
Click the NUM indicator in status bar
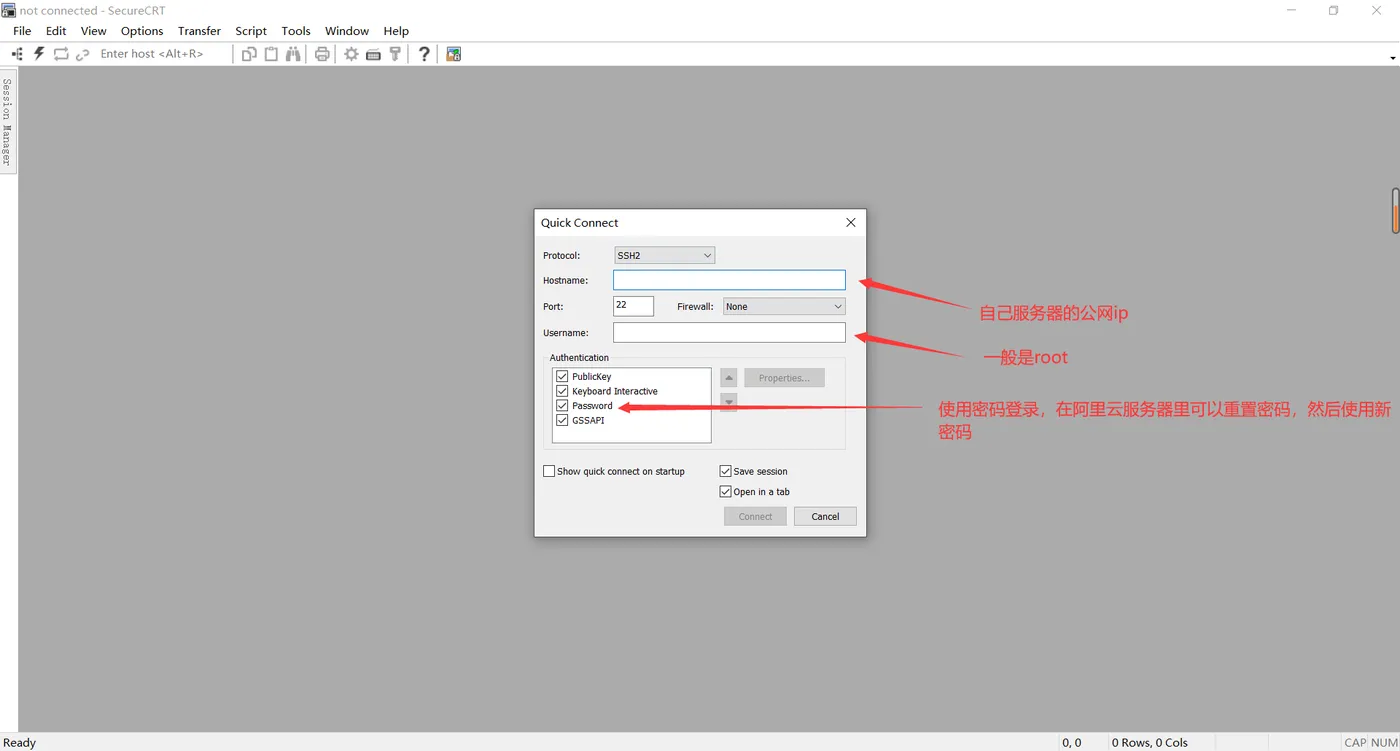[1384, 743]
